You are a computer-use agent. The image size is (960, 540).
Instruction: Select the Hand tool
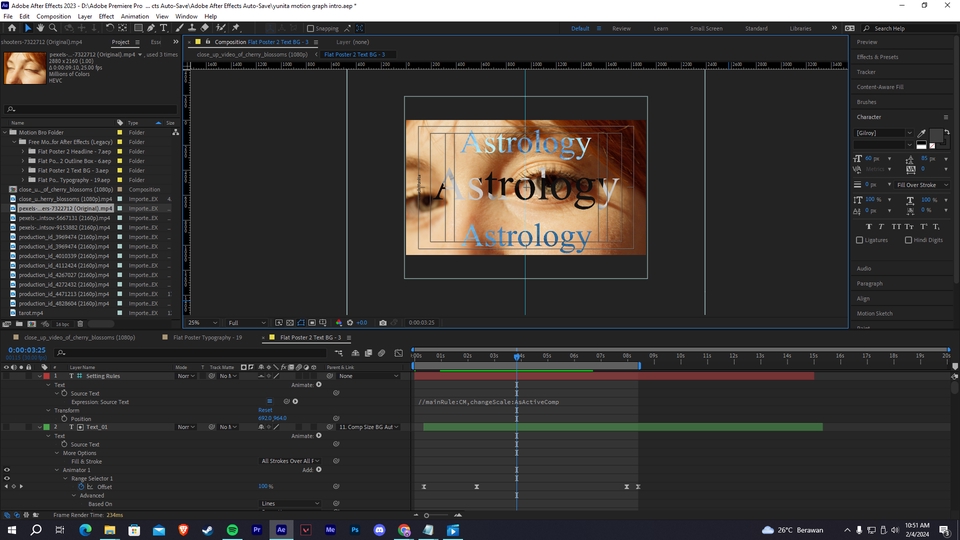tap(40, 28)
